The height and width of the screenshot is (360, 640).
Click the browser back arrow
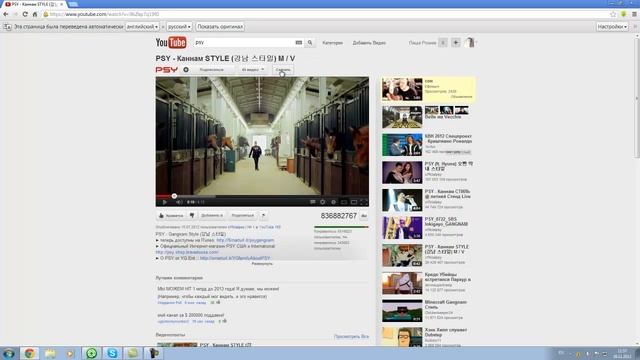coord(6,14)
